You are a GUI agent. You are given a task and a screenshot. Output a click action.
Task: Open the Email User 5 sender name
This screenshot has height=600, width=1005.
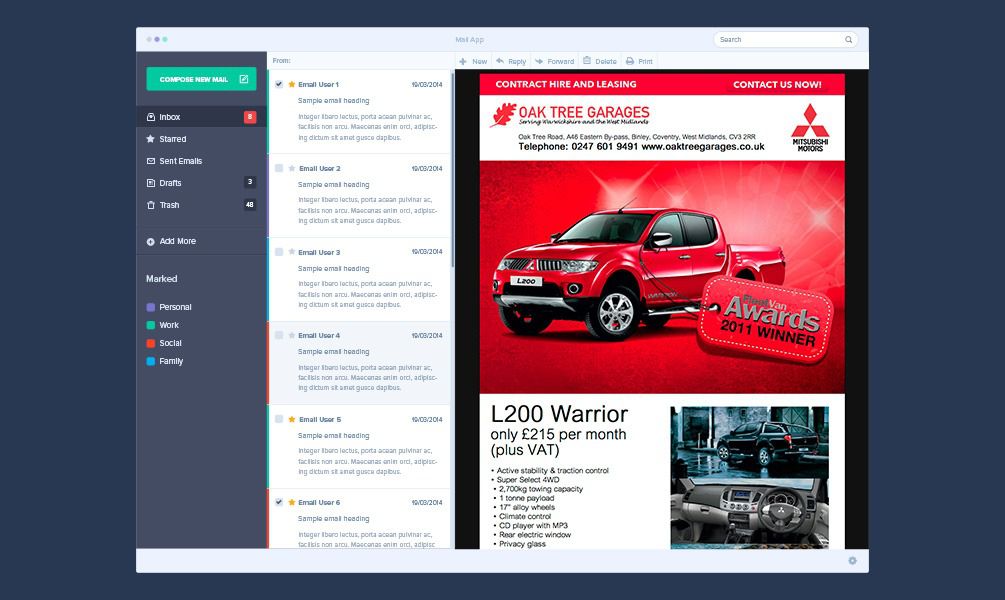click(x=320, y=420)
